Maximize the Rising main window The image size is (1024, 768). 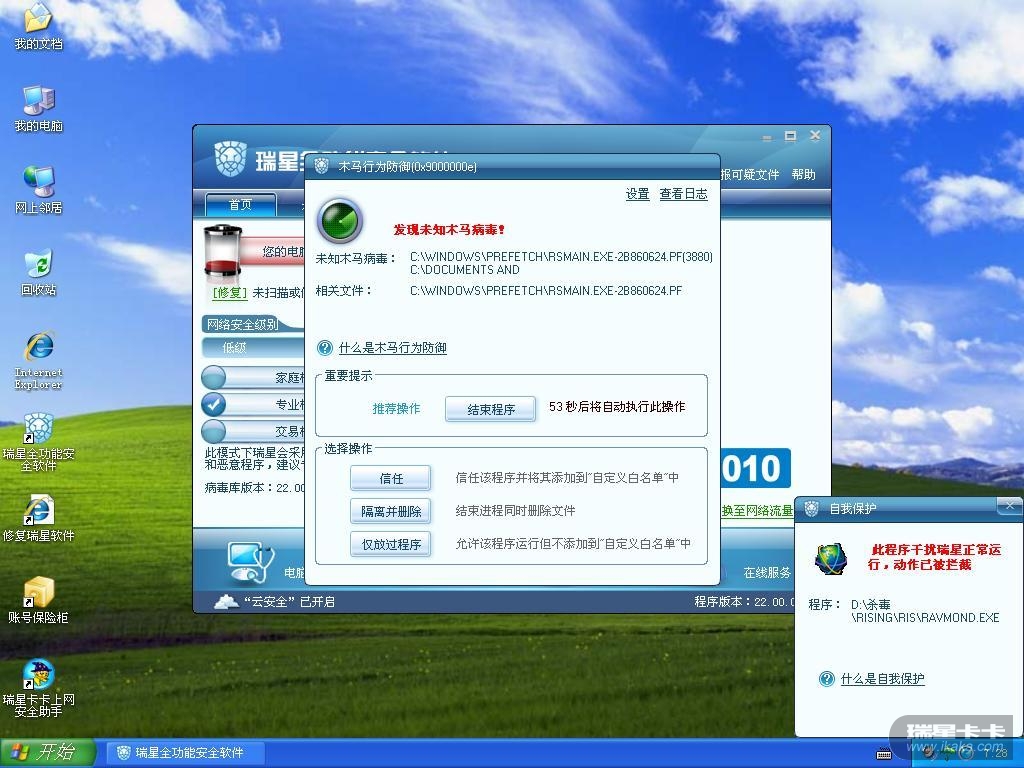click(790, 136)
